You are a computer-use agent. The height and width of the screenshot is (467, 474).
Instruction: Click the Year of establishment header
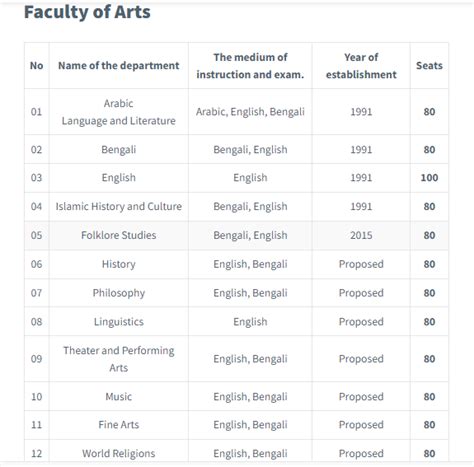pos(361,66)
